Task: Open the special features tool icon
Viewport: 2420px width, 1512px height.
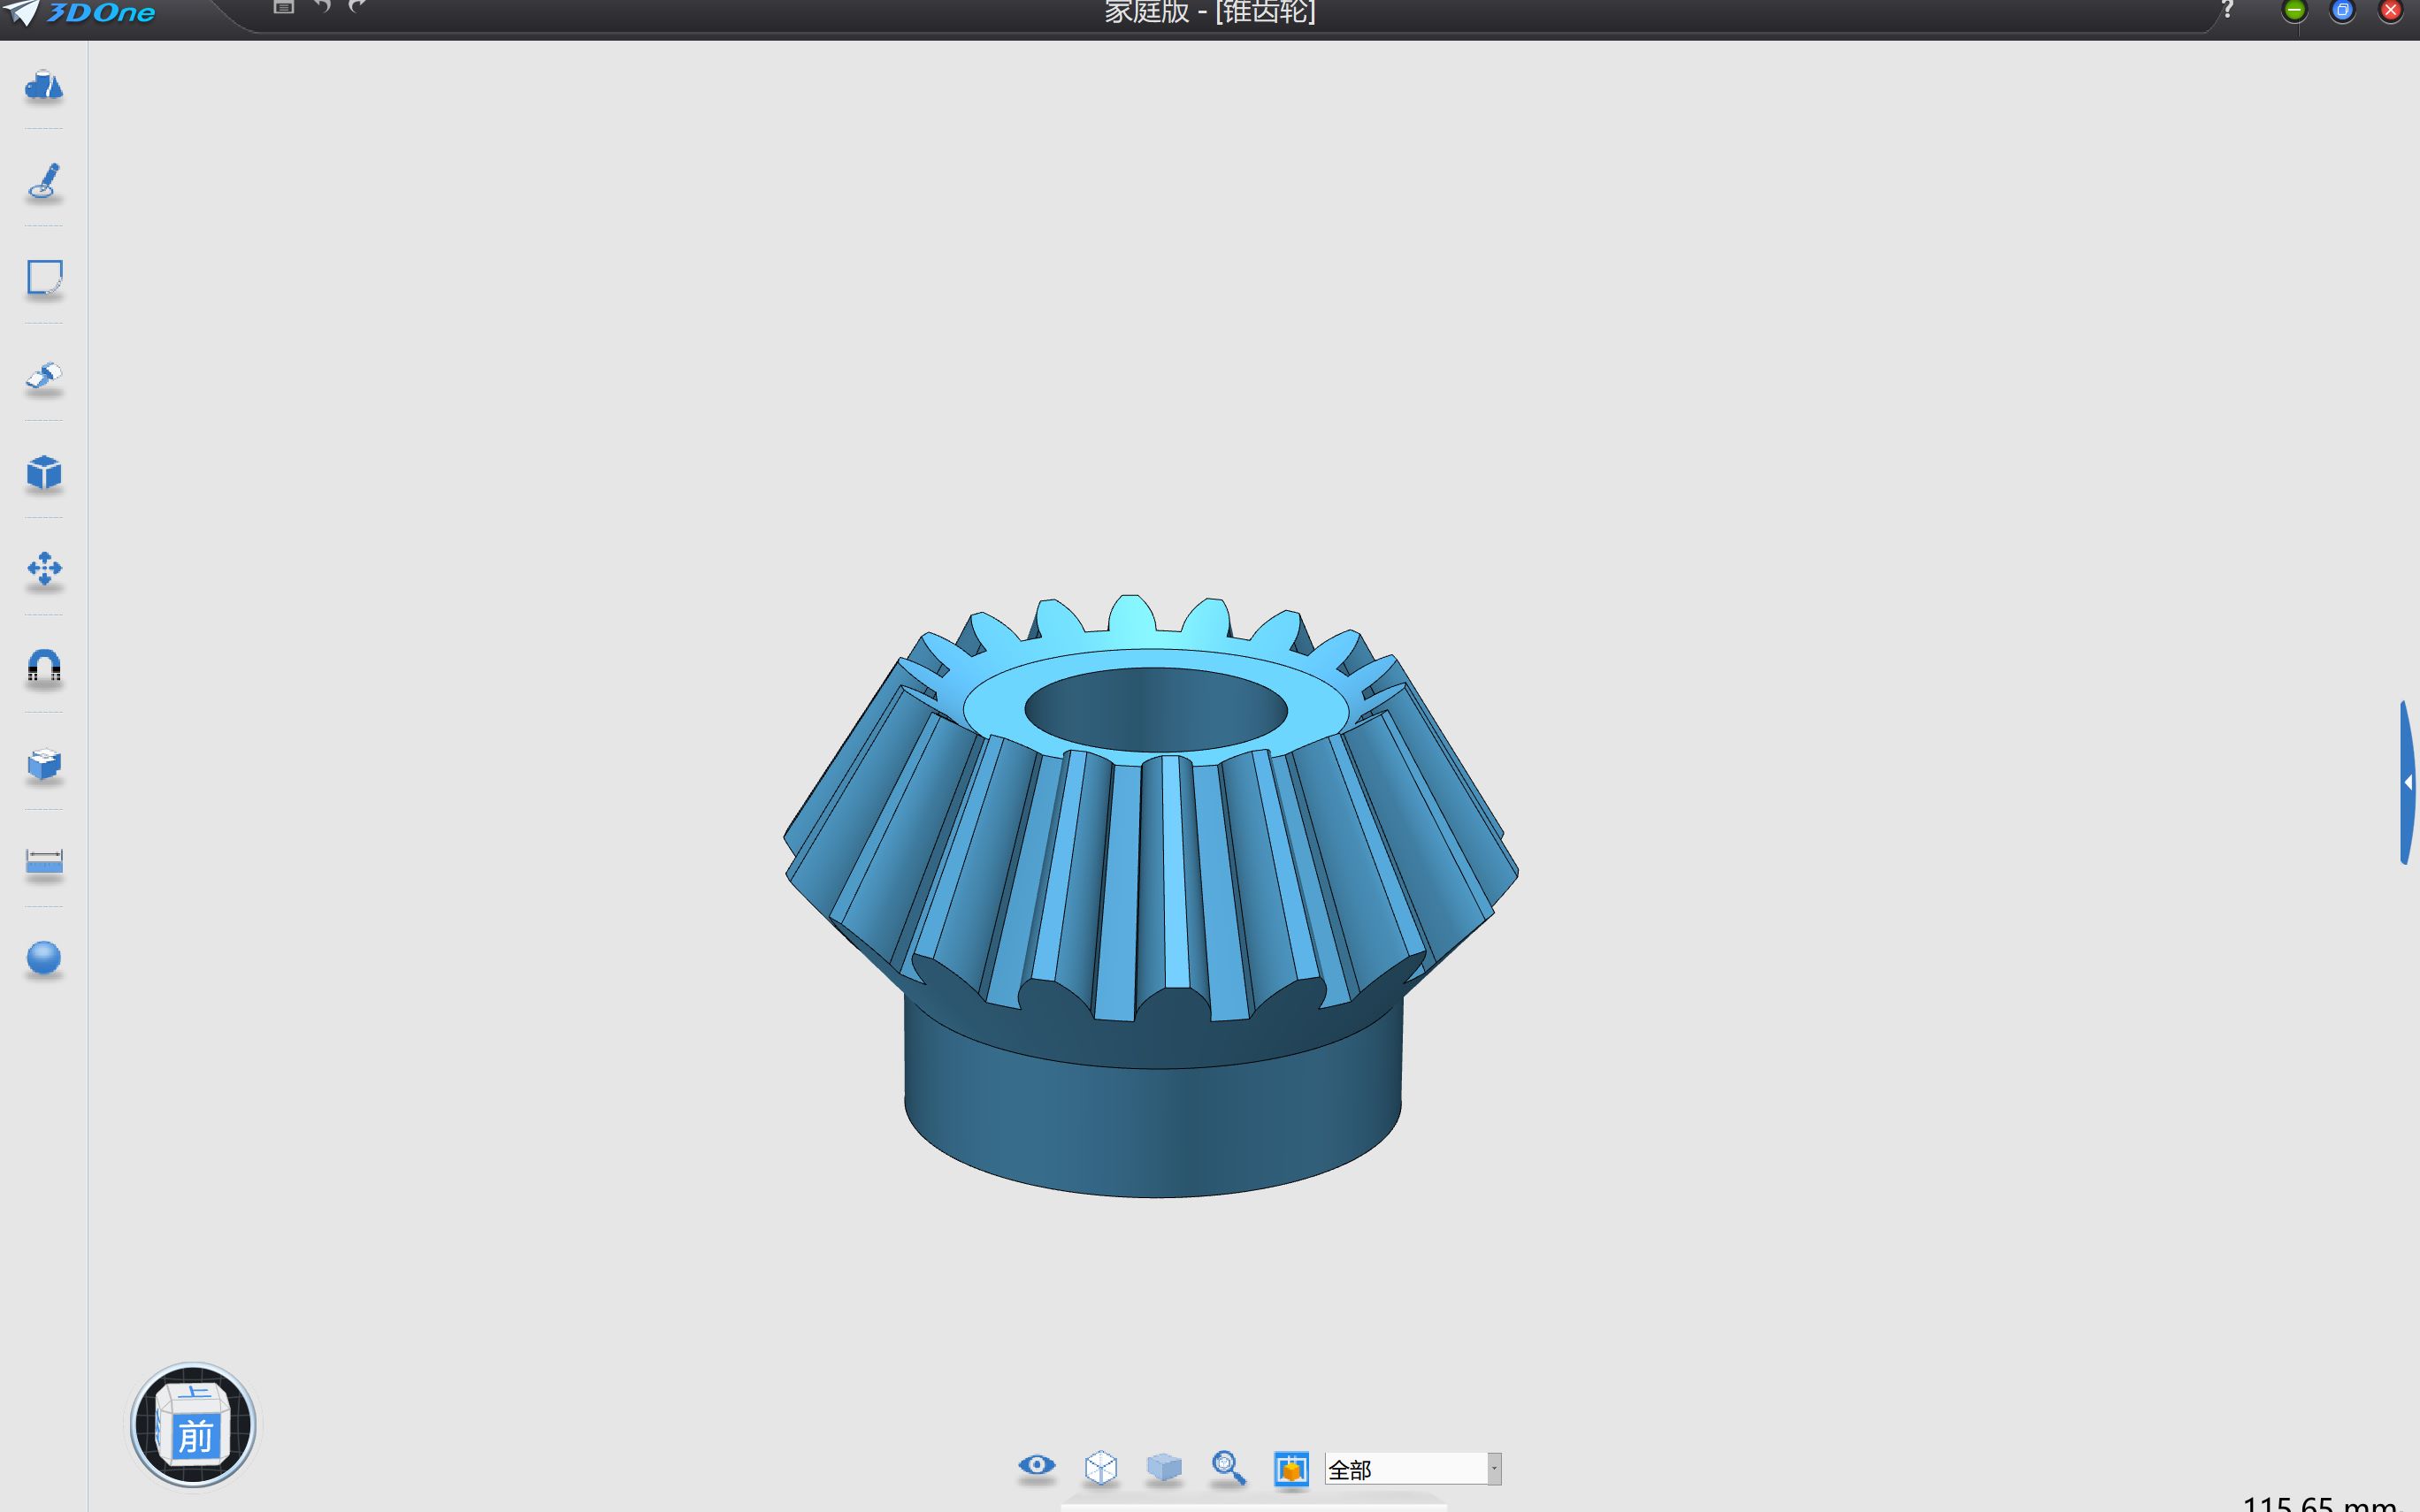Action: [x=43, y=376]
